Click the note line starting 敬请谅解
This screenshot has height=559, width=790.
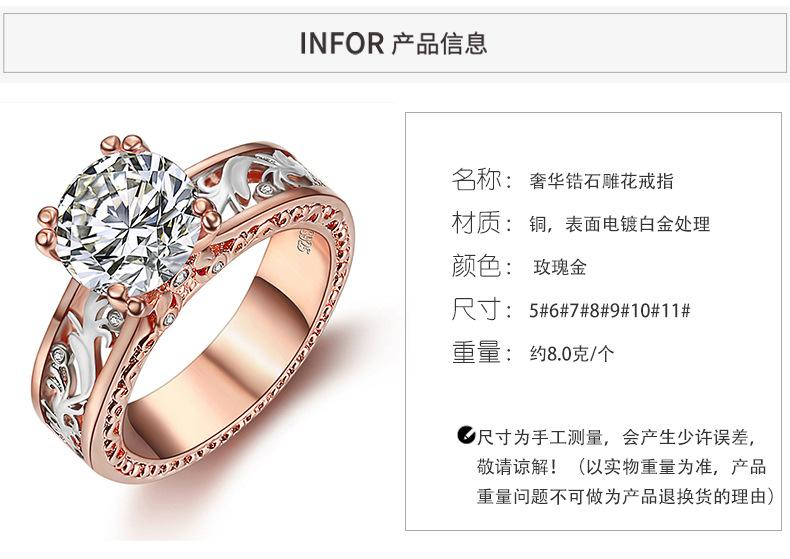(x=621, y=467)
